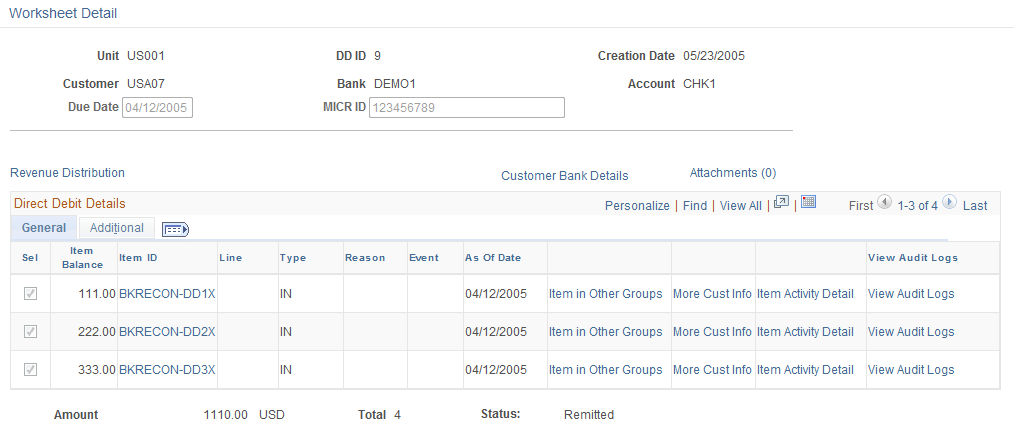Toggle checkbox for item BKRECON-DD3X
Image resolution: width=1014 pixels, height=421 pixels.
(x=30, y=370)
